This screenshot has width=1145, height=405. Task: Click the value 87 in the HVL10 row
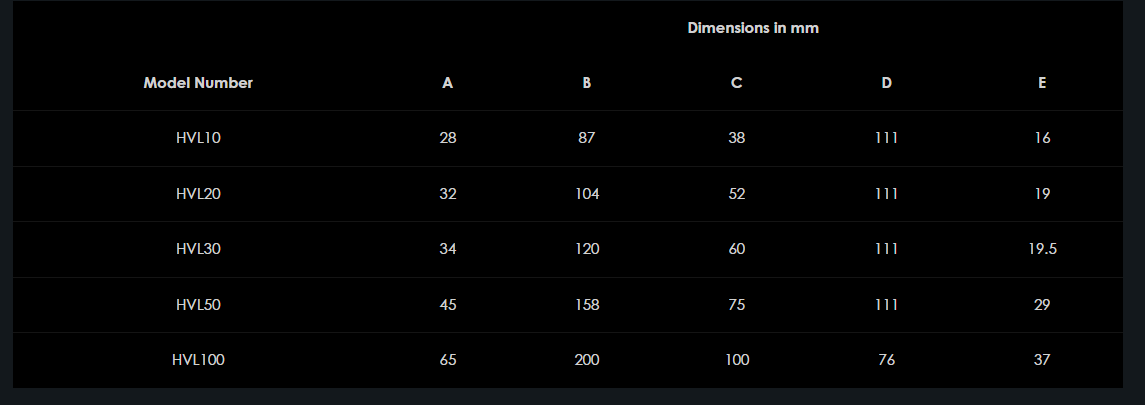pyautogui.click(x=587, y=138)
